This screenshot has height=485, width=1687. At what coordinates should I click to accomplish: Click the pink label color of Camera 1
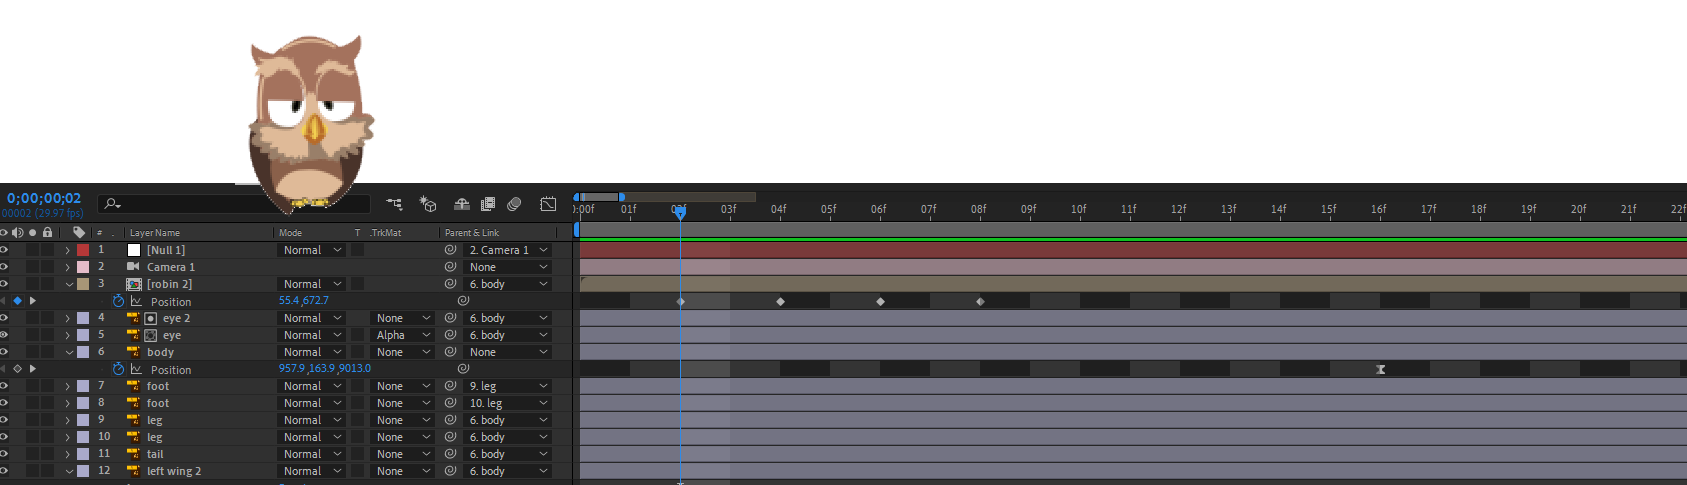[83, 267]
